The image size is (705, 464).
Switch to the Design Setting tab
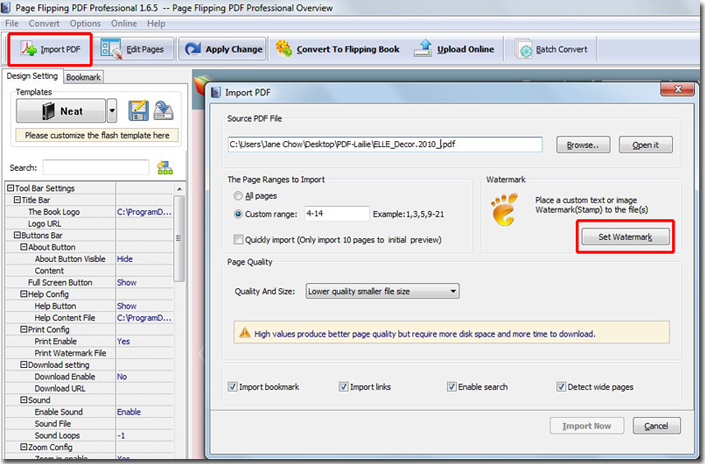click(32, 76)
